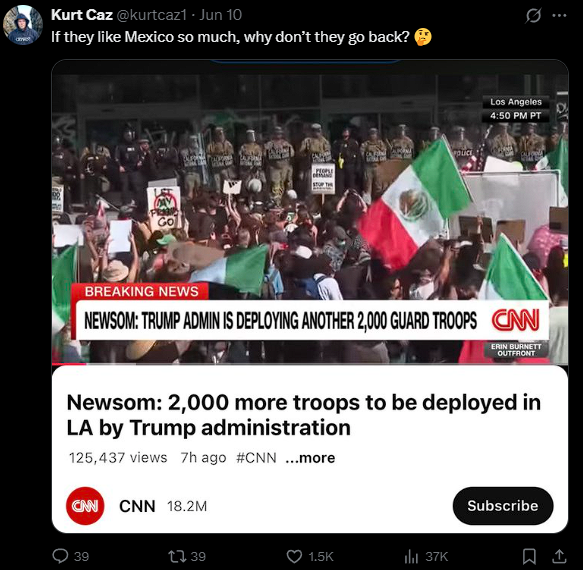
Task: View post analytics bar chart icon
Action: (x=411, y=556)
